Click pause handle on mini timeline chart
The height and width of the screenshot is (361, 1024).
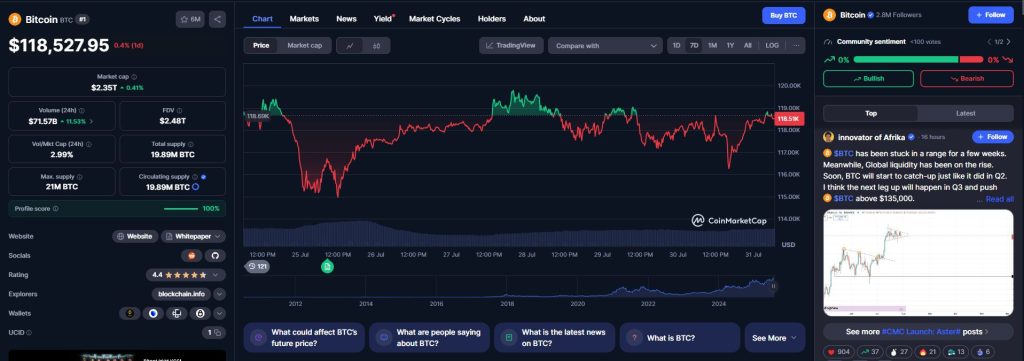pyautogui.click(x=773, y=285)
